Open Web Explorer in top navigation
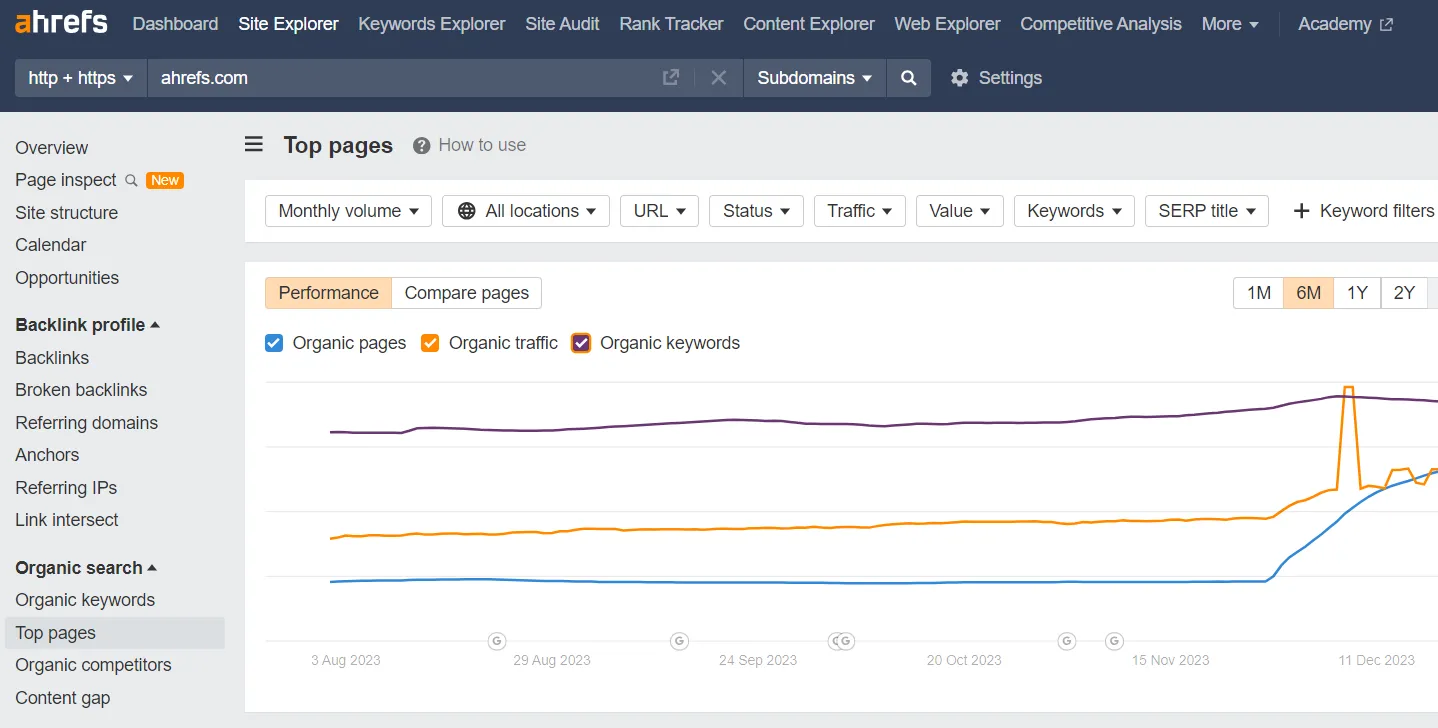1438x728 pixels. coord(947,24)
